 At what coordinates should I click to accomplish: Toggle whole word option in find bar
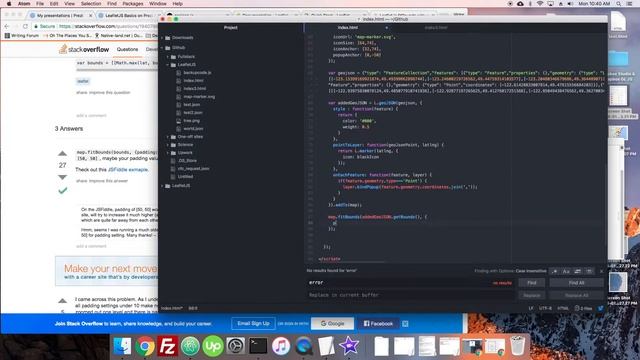pyautogui.click(x=589, y=271)
